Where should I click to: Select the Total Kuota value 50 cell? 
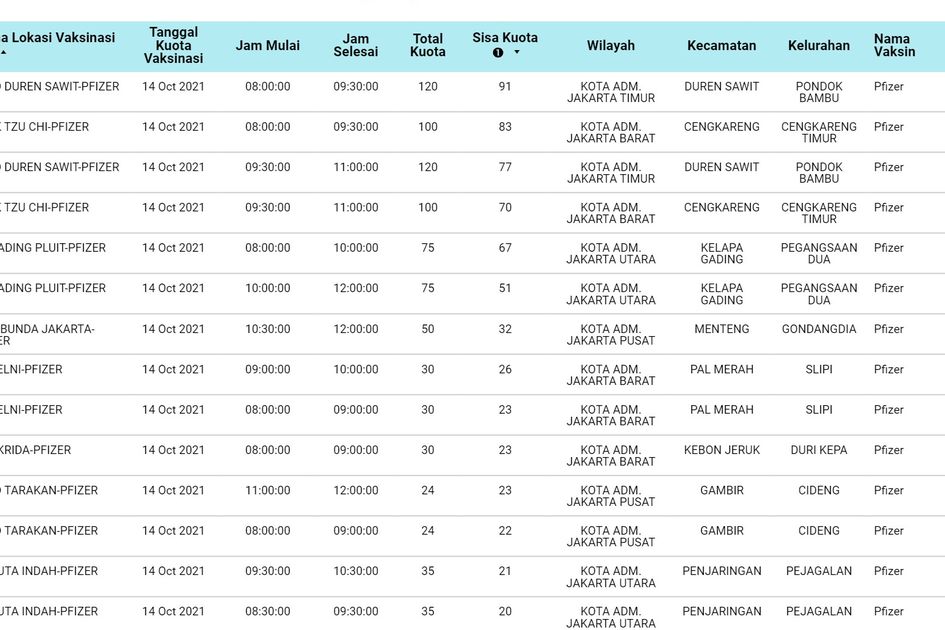(428, 329)
